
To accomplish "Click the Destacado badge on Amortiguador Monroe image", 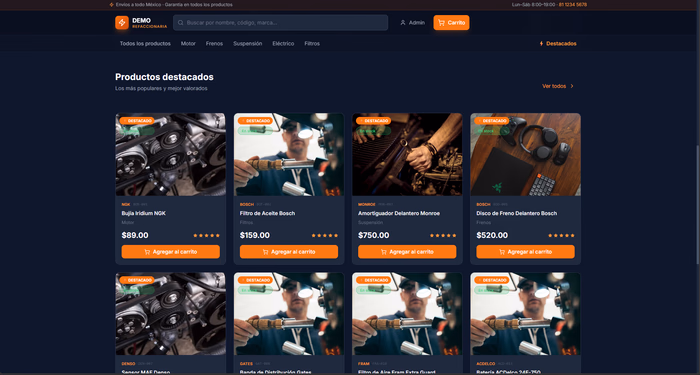I will (x=374, y=121).
